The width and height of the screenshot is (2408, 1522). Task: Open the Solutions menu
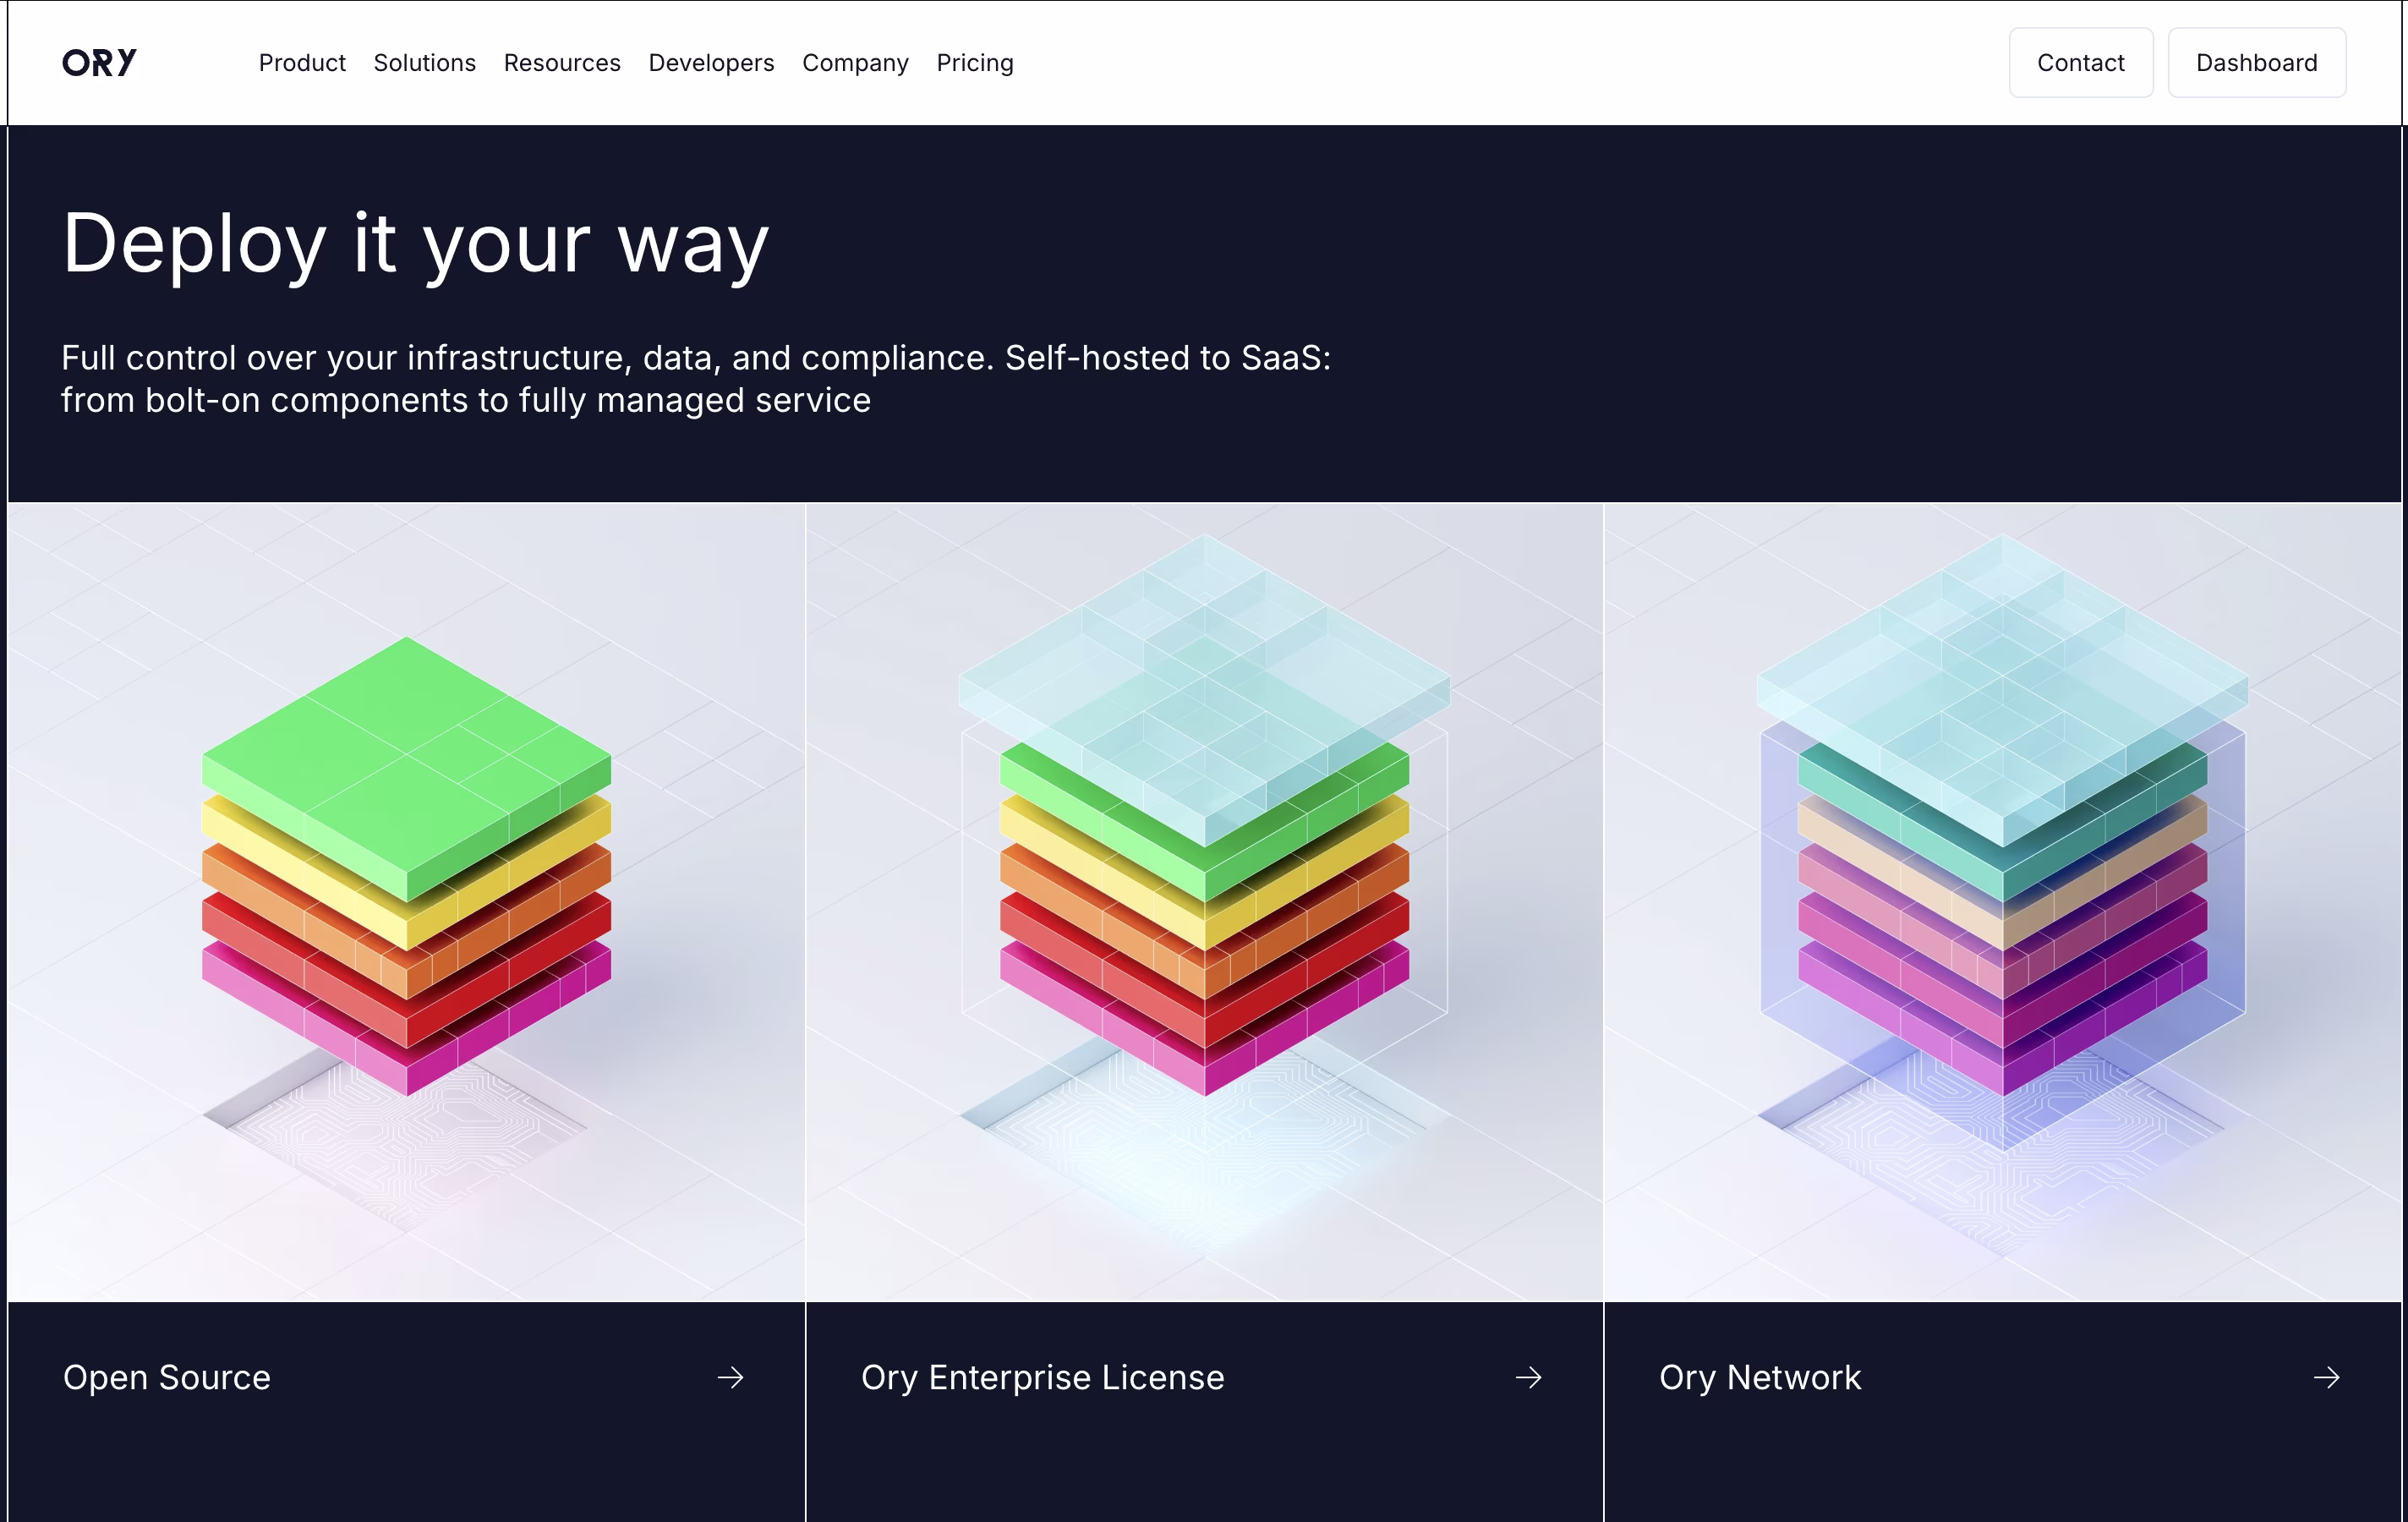click(424, 63)
